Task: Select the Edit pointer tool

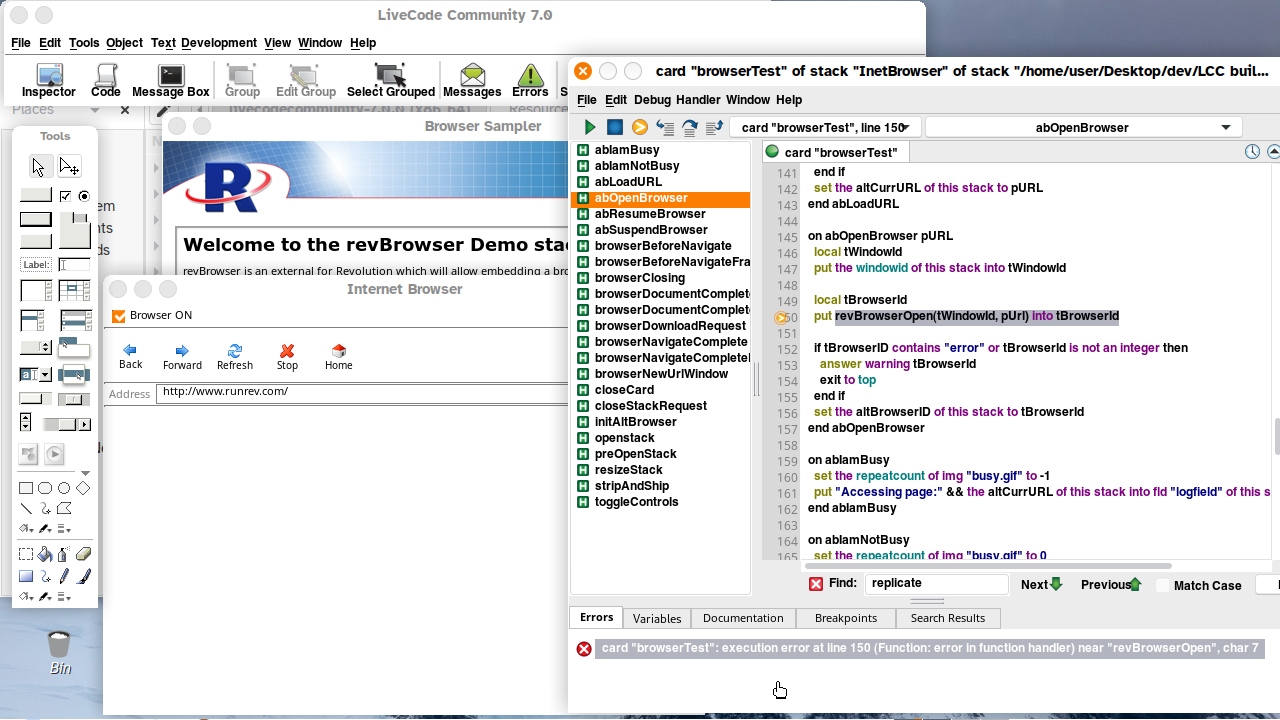Action: [x=69, y=166]
